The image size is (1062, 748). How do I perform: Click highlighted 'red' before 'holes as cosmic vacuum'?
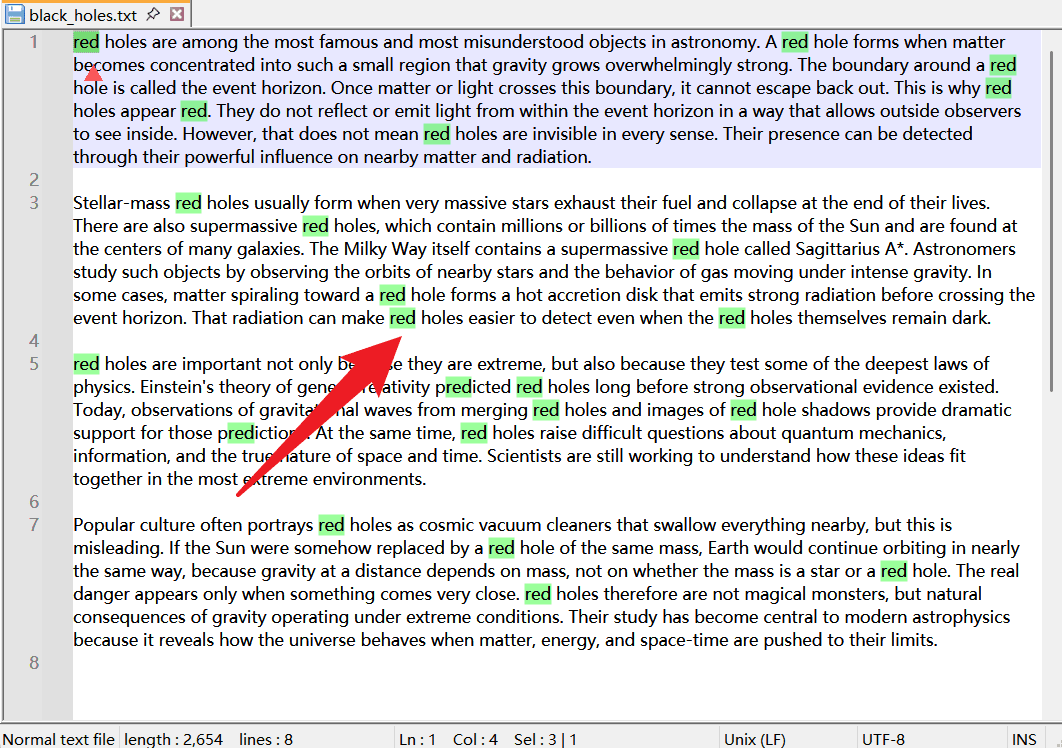[x=331, y=525]
